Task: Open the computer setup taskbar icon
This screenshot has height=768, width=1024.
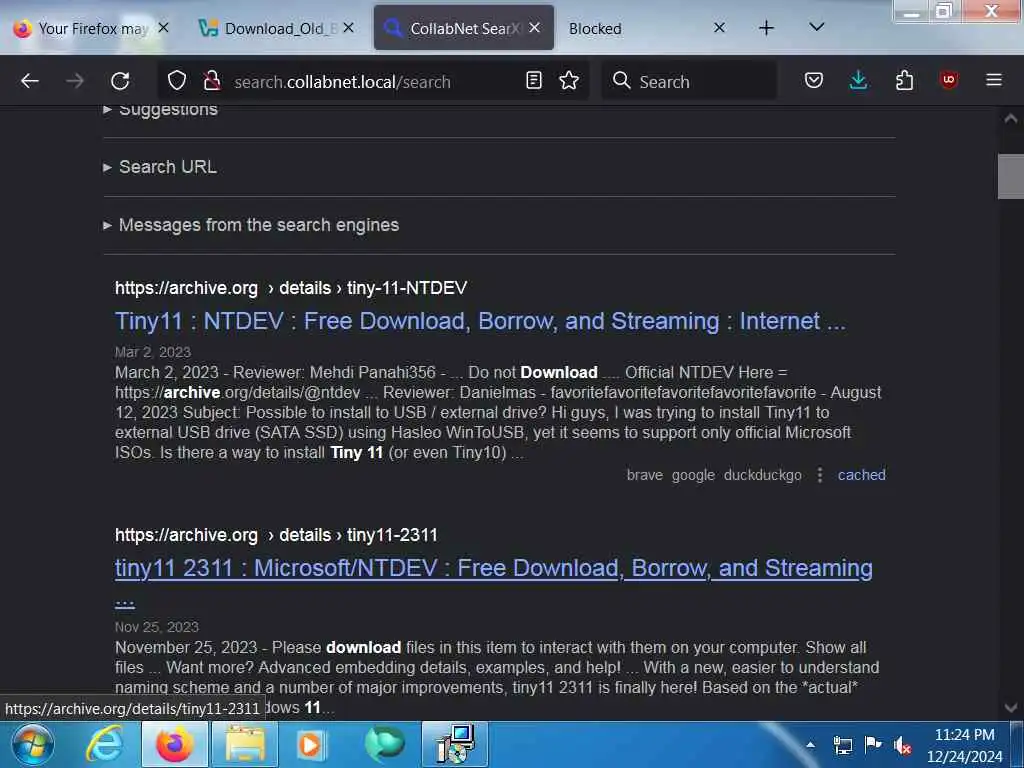Action: [x=455, y=744]
